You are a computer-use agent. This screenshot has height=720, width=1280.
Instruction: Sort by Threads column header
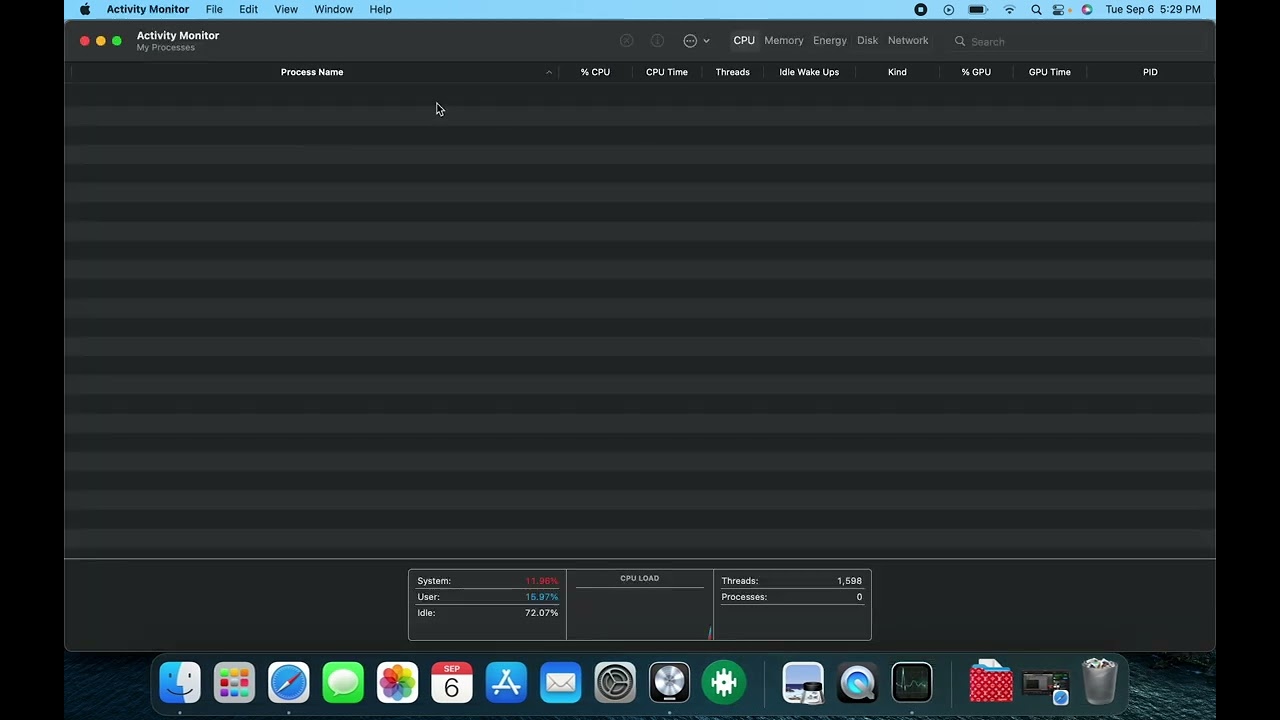(733, 72)
